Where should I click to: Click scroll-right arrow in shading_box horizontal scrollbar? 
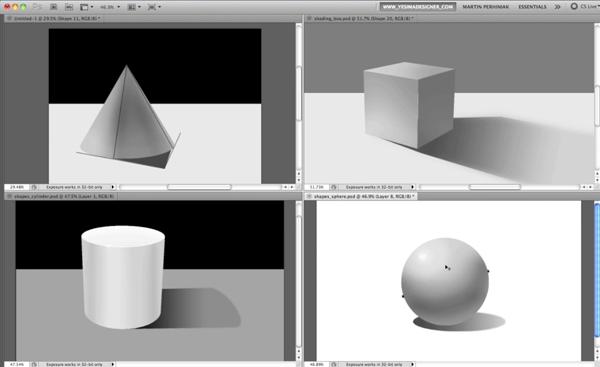click(590, 187)
